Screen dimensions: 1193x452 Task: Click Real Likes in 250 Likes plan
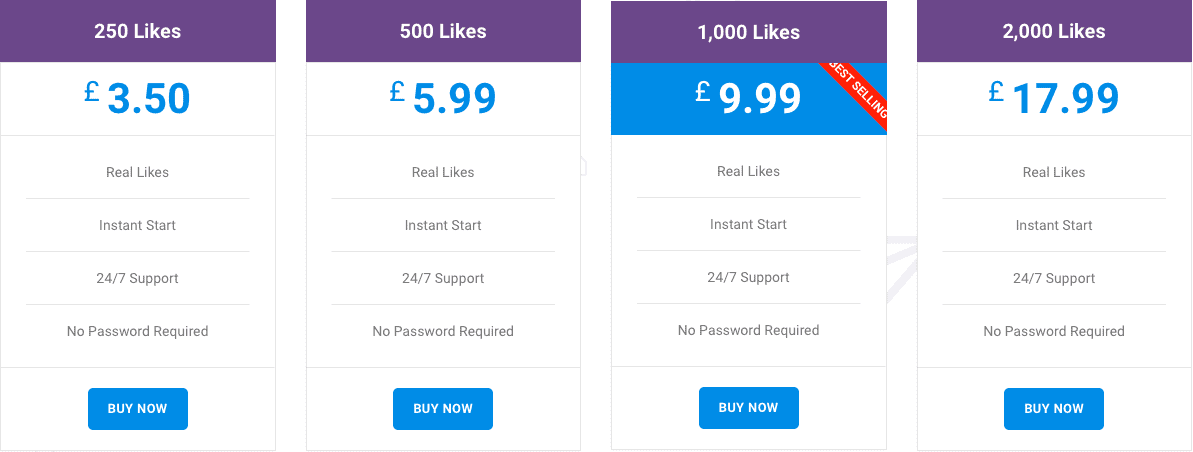(x=138, y=172)
